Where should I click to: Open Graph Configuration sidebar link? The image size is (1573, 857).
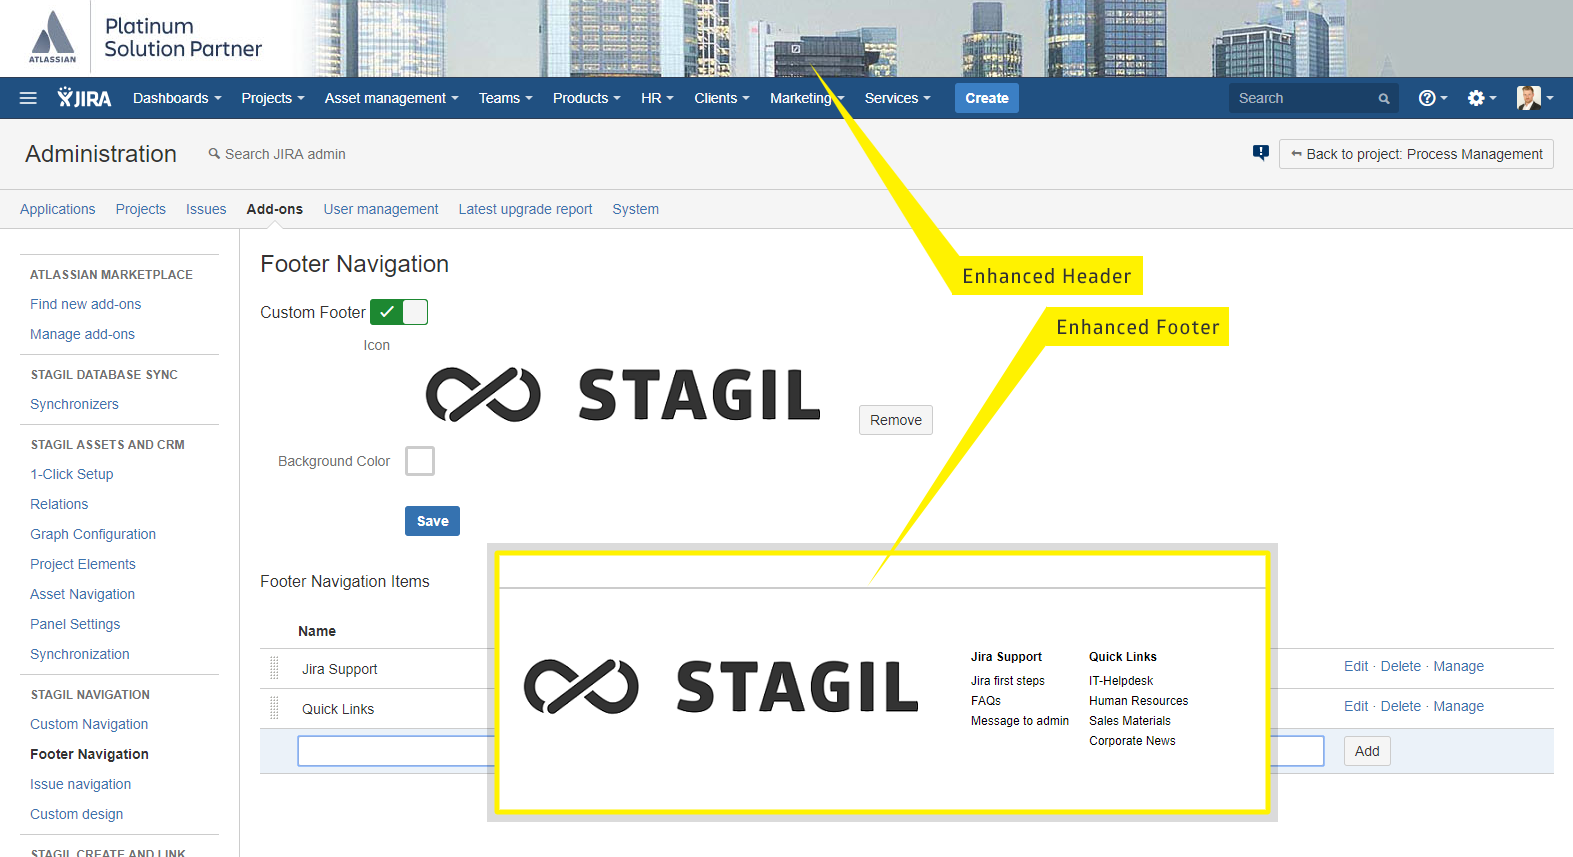coord(93,534)
